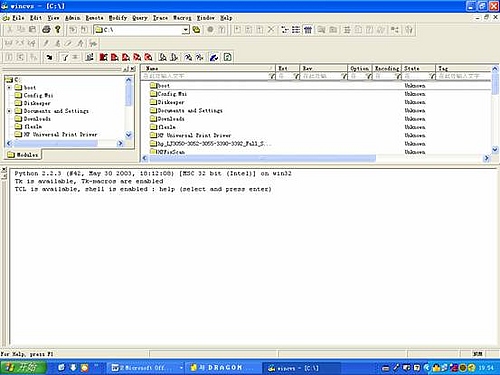The image size is (500, 375).
Task: Click the black diagonal arrow icon in the filter toolbar
Action: click(x=50, y=57)
